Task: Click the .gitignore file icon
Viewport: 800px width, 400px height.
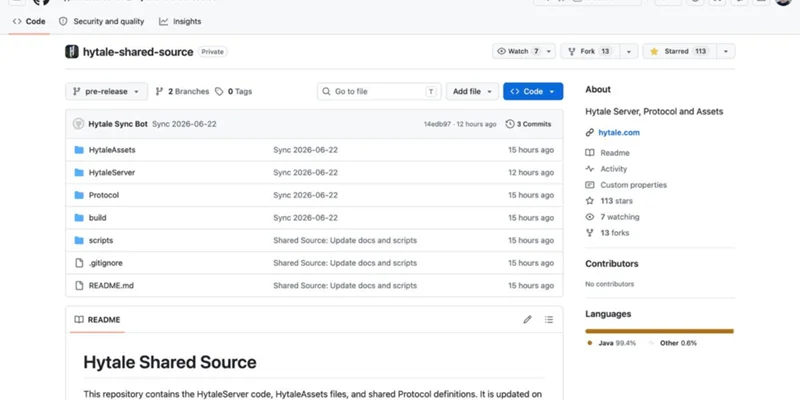Action: click(x=79, y=263)
